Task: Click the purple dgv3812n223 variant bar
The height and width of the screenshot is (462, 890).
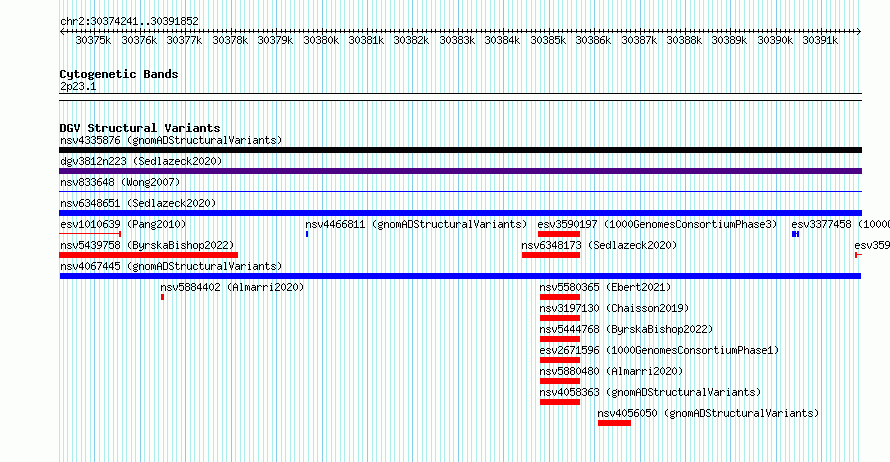Action: coord(460,171)
